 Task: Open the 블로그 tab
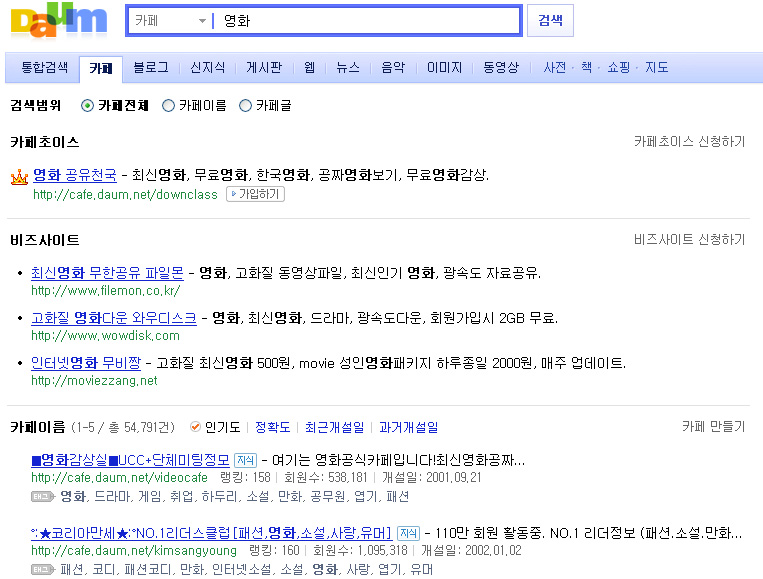(x=151, y=67)
